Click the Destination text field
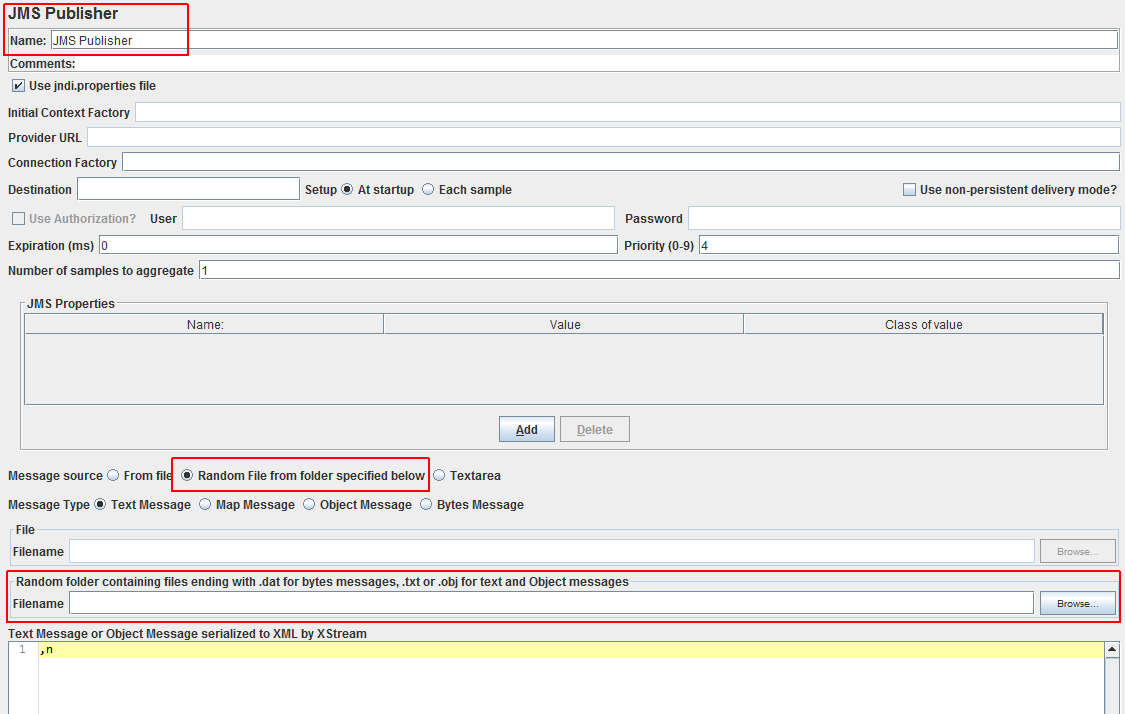The width and height of the screenshot is (1125, 714). click(x=188, y=189)
